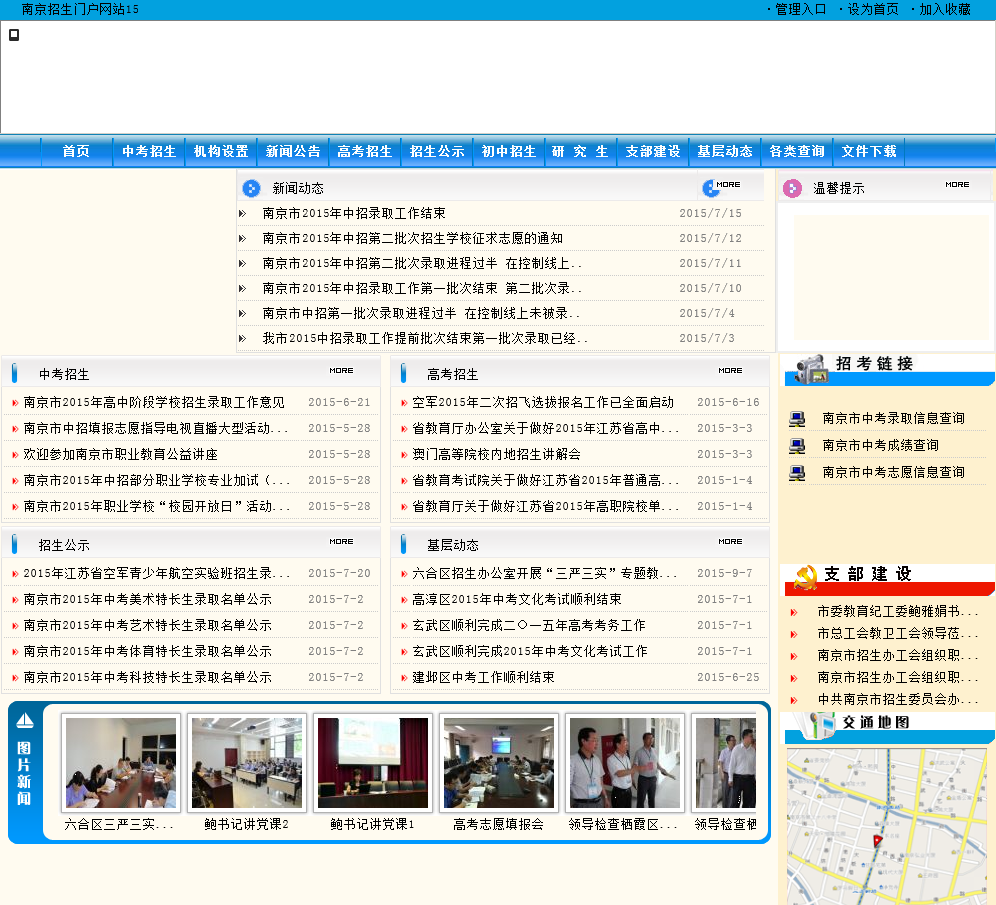Open news 南京市2015年中招录取工作结束
Screen dimensions: 996x905
[354, 213]
